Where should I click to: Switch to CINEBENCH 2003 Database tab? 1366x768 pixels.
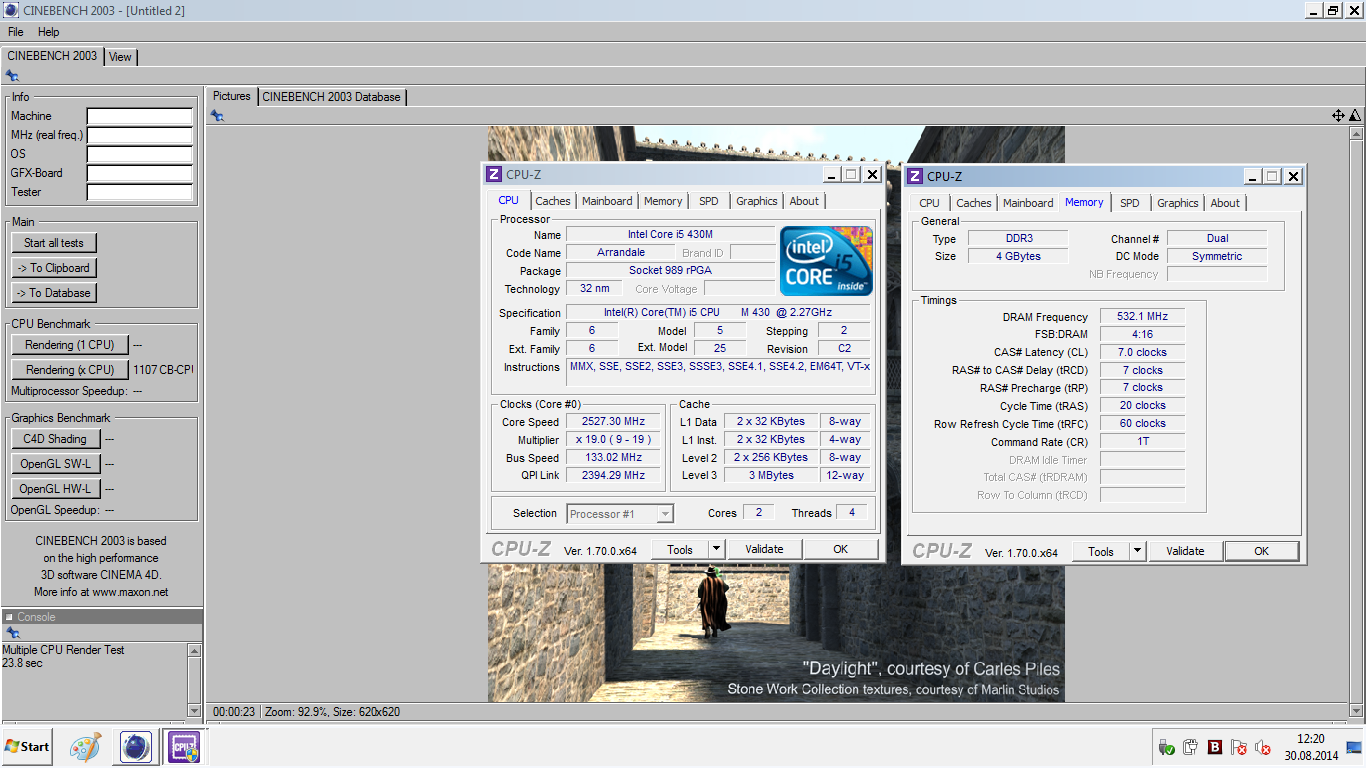[332, 97]
